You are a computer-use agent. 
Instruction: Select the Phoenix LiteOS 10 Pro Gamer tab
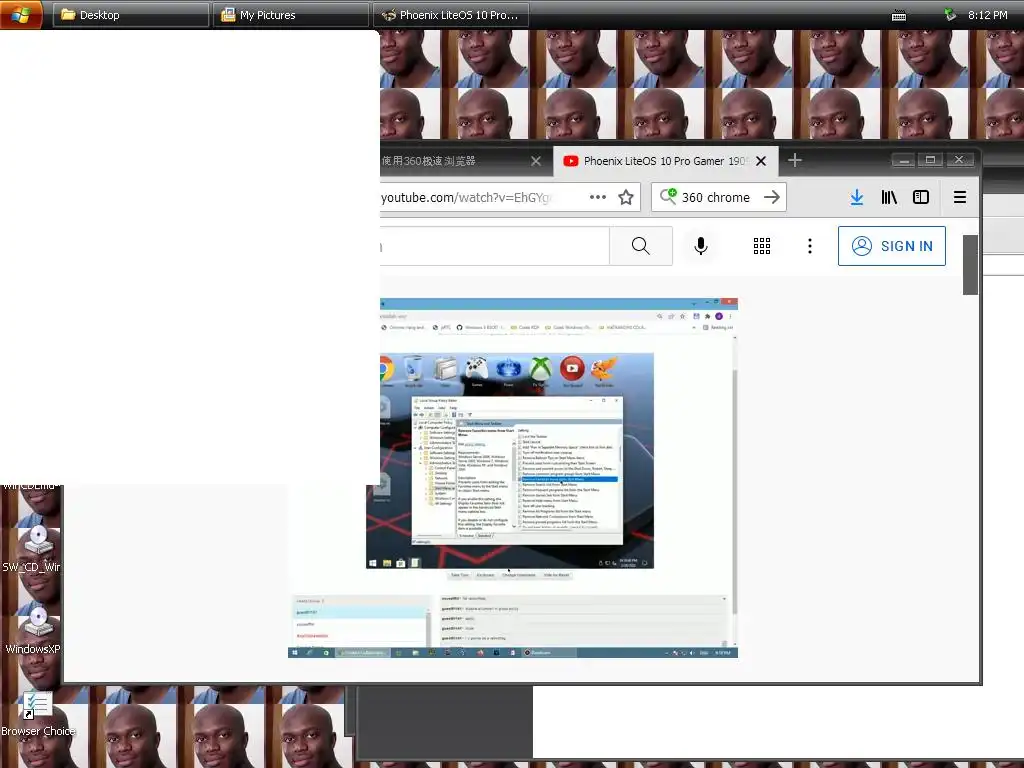[x=655, y=161]
